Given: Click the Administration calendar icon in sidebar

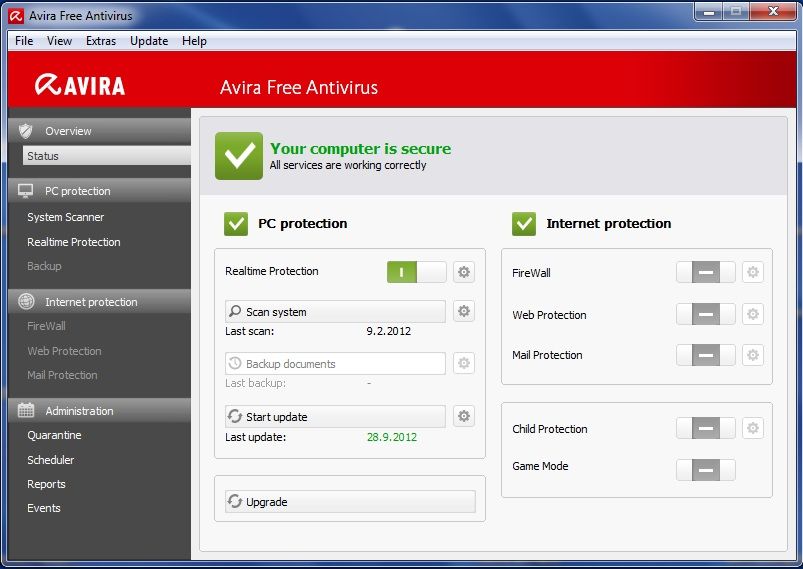Looking at the screenshot, I should 26,411.
